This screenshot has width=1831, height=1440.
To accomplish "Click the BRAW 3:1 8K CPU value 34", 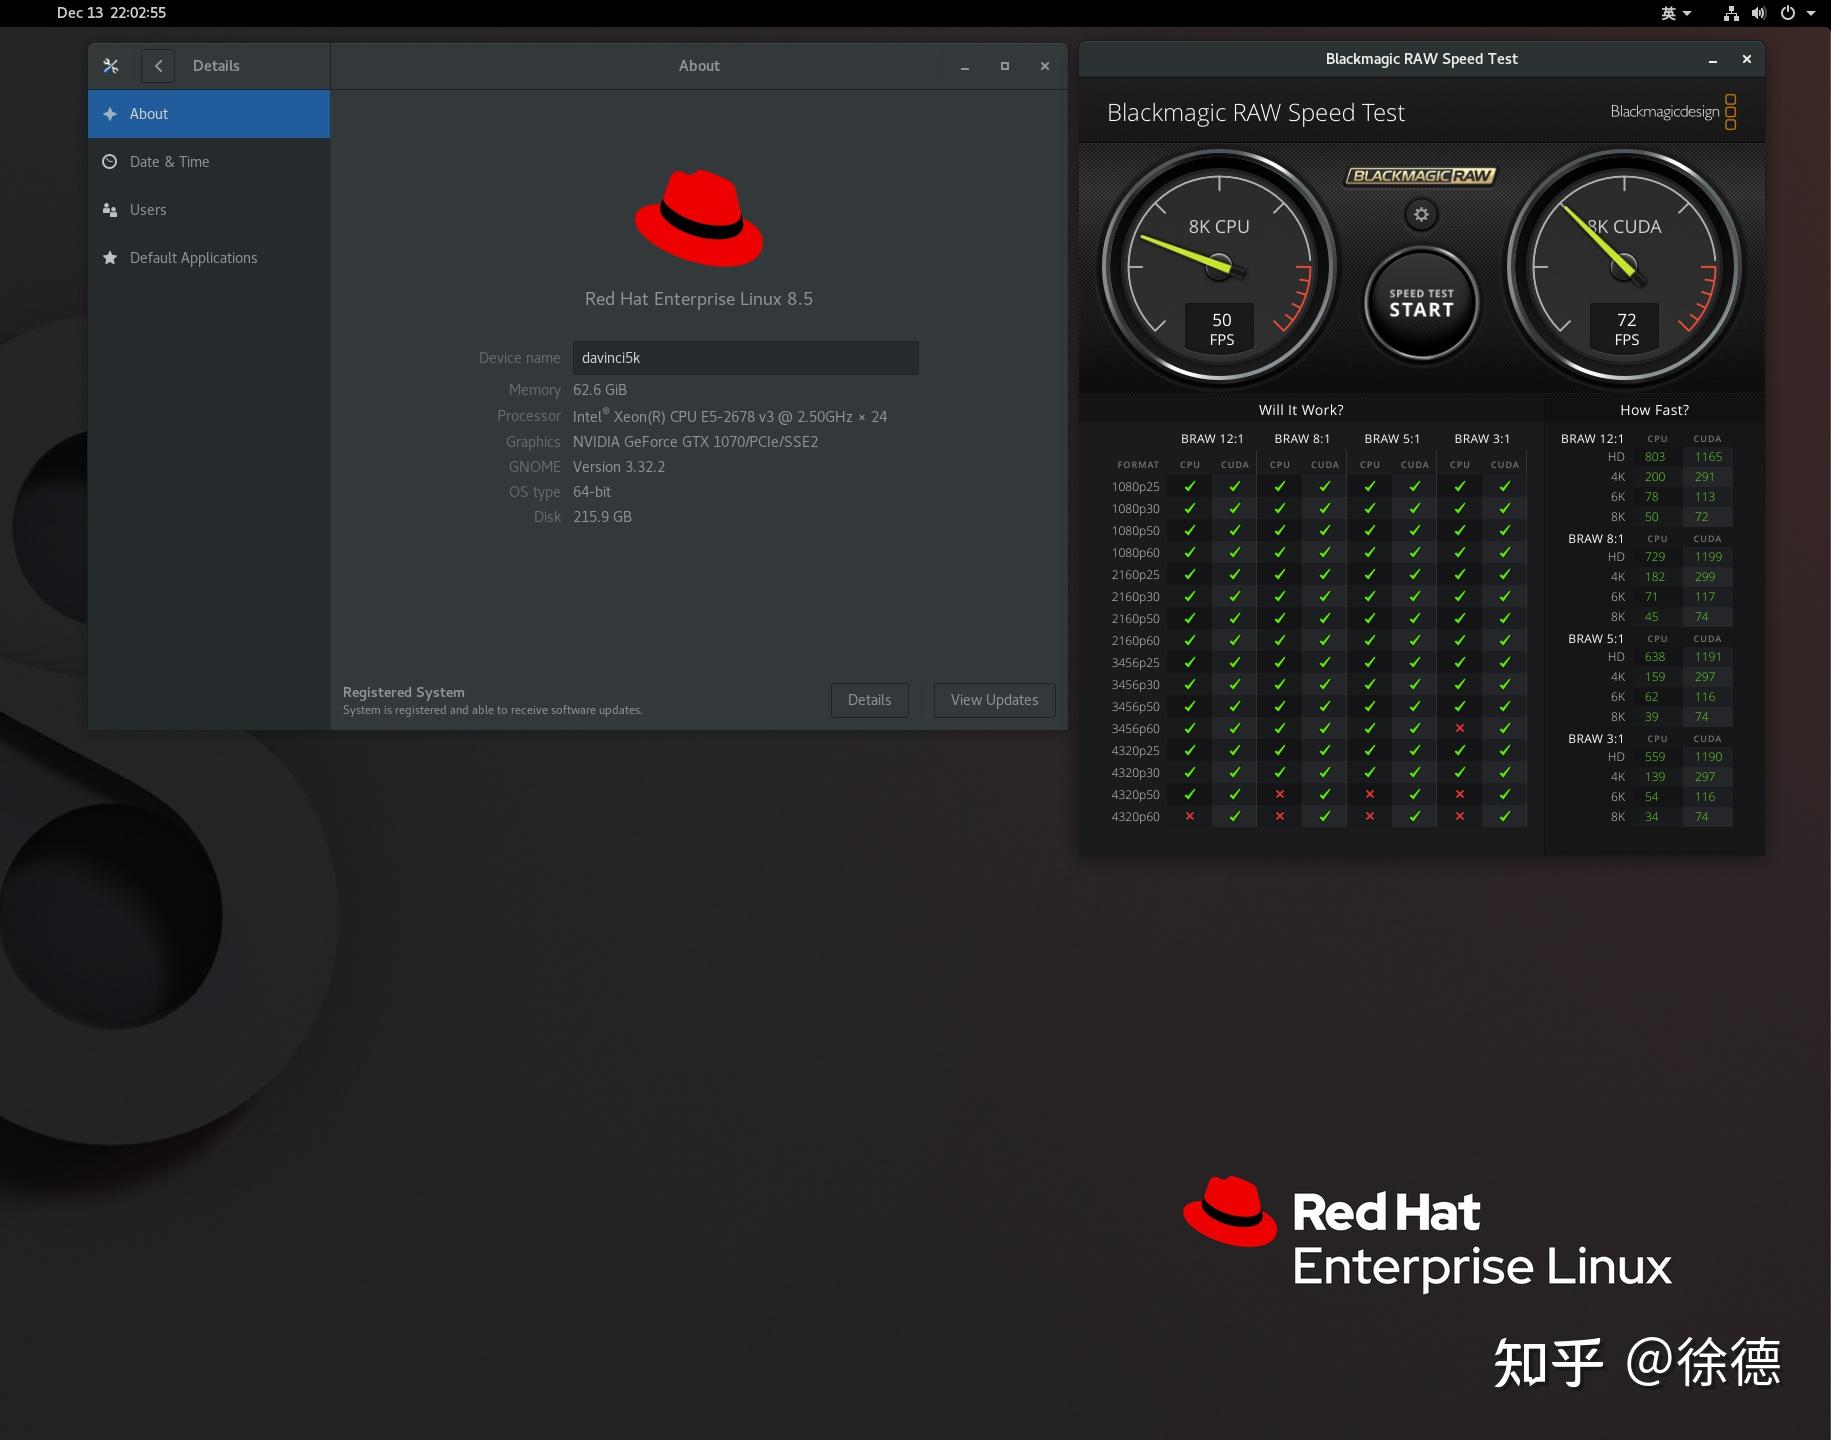I will point(1652,817).
